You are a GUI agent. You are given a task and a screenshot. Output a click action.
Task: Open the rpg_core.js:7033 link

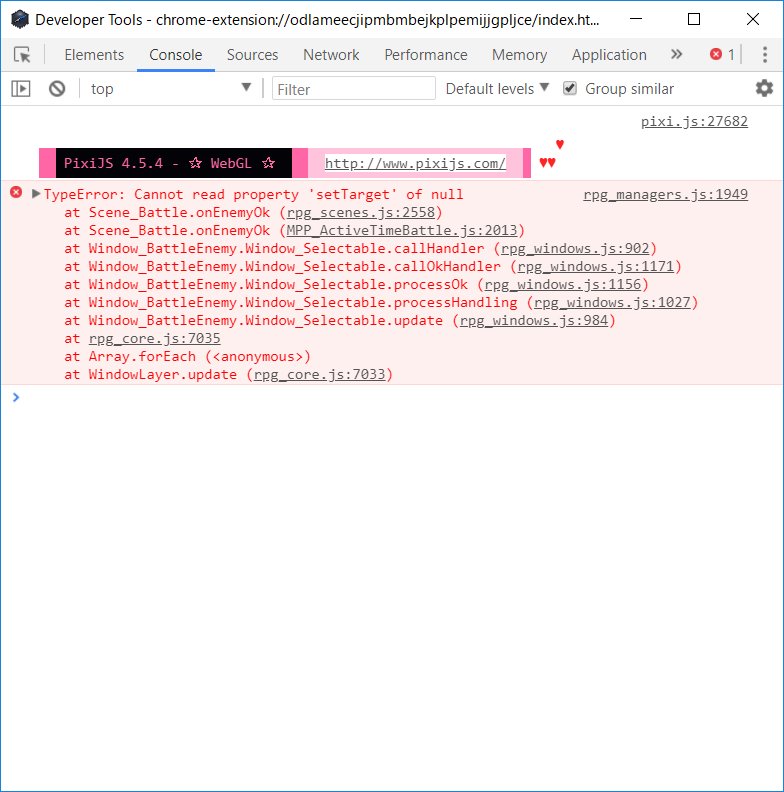point(319,375)
